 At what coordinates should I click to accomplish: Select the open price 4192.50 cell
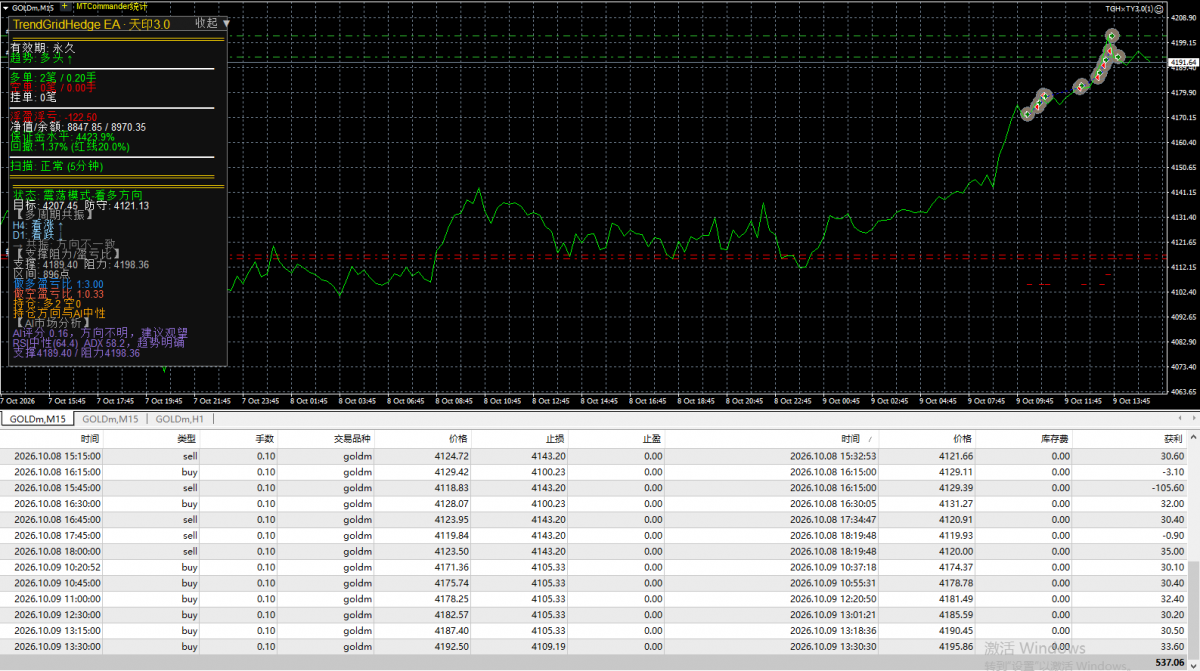pyautogui.click(x=452, y=646)
